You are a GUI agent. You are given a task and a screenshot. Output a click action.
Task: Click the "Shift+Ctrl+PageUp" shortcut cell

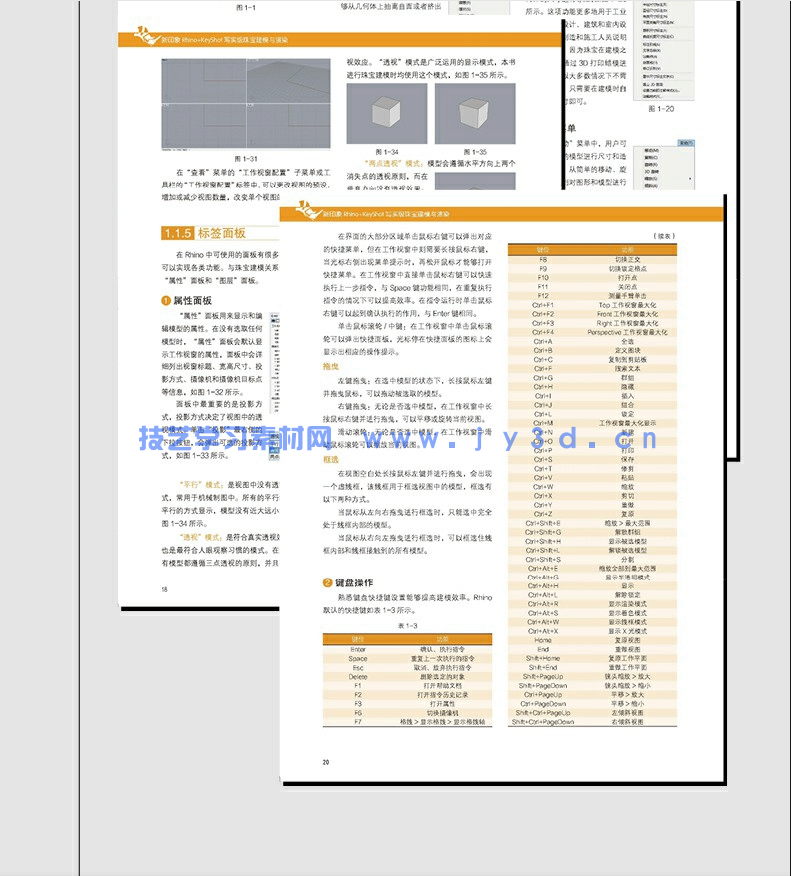point(543,713)
